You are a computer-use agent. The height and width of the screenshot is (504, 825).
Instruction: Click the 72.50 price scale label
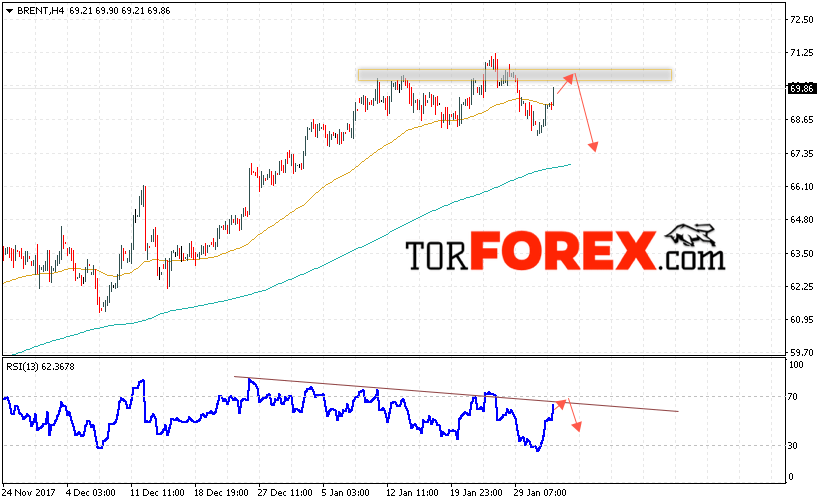801,19
